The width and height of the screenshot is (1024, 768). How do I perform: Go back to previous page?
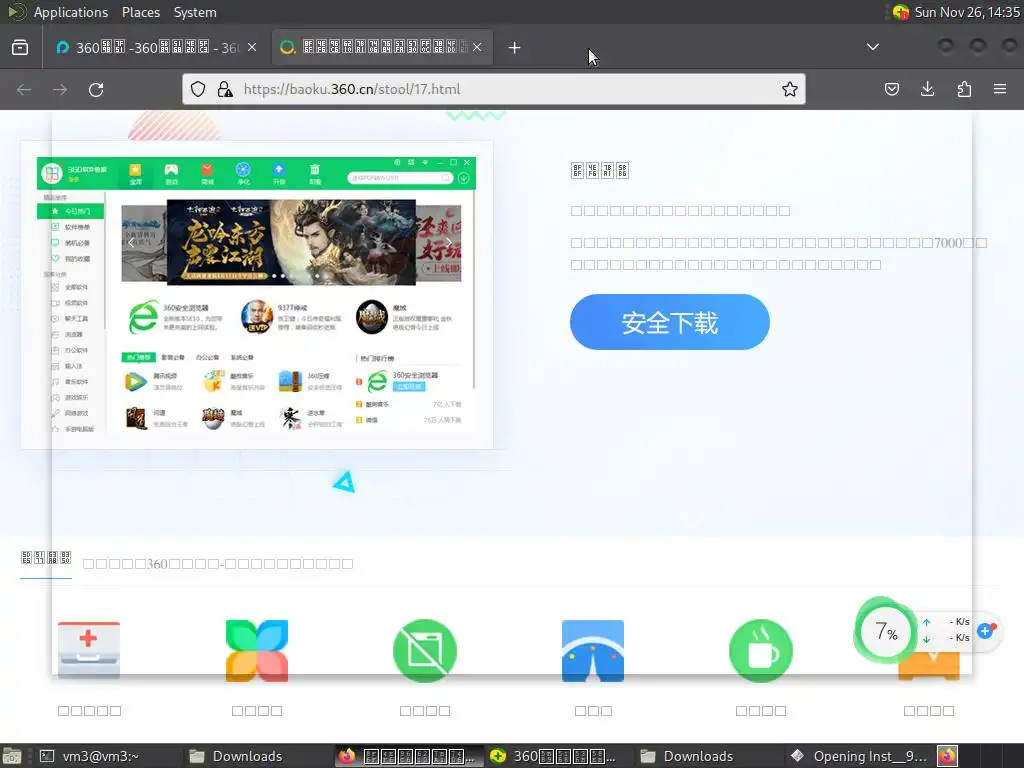click(x=24, y=89)
